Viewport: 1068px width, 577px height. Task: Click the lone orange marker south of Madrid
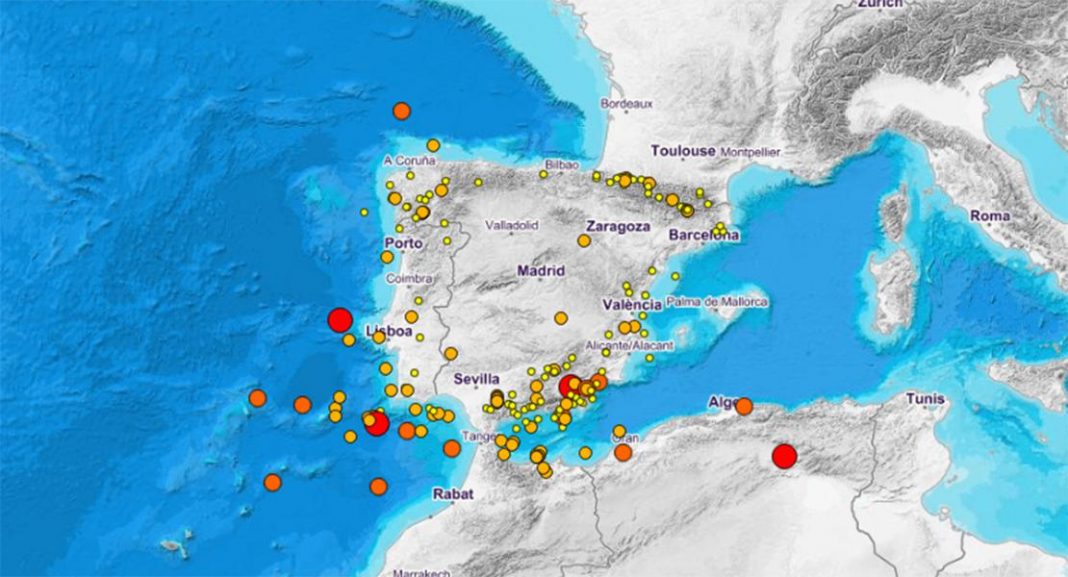(x=561, y=319)
